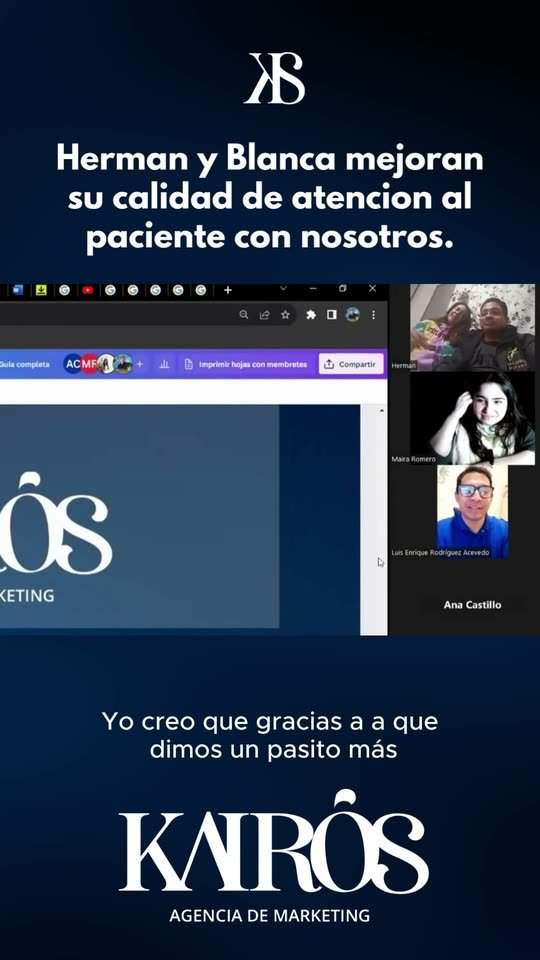
Task: Open the Chrome three-dot menu
Action: (x=373, y=315)
